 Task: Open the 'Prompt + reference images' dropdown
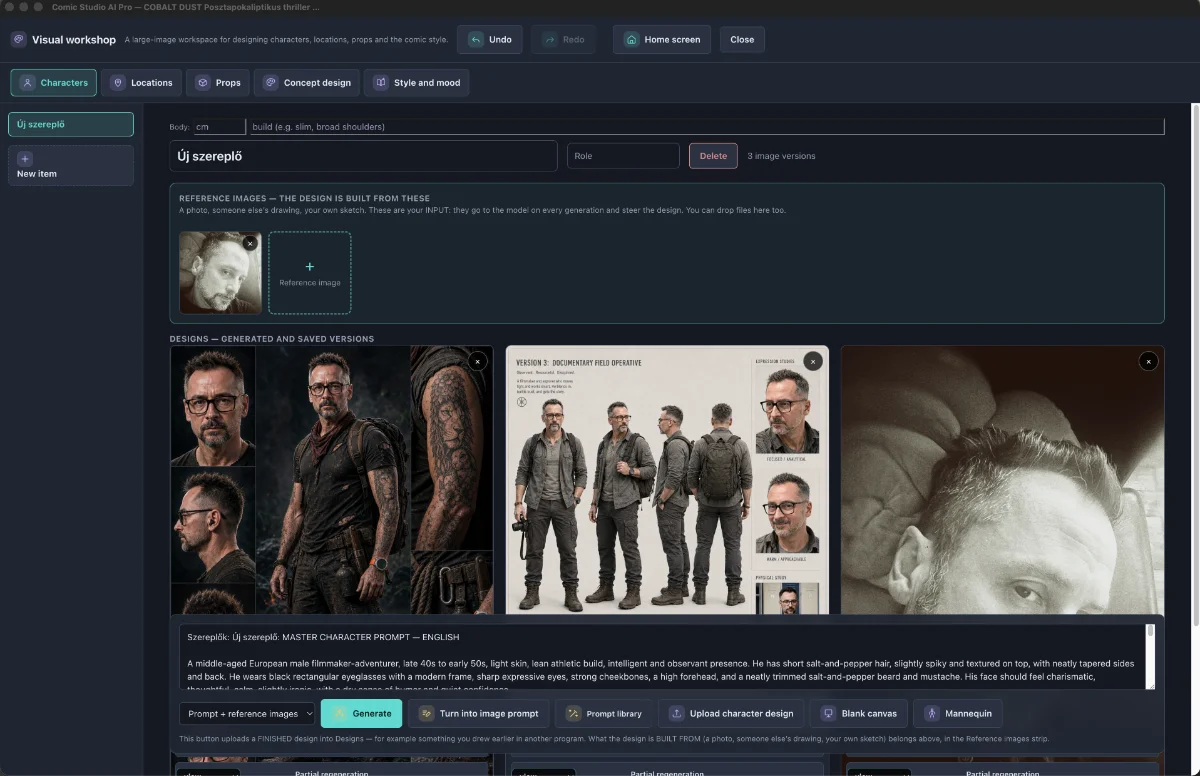tap(247, 714)
